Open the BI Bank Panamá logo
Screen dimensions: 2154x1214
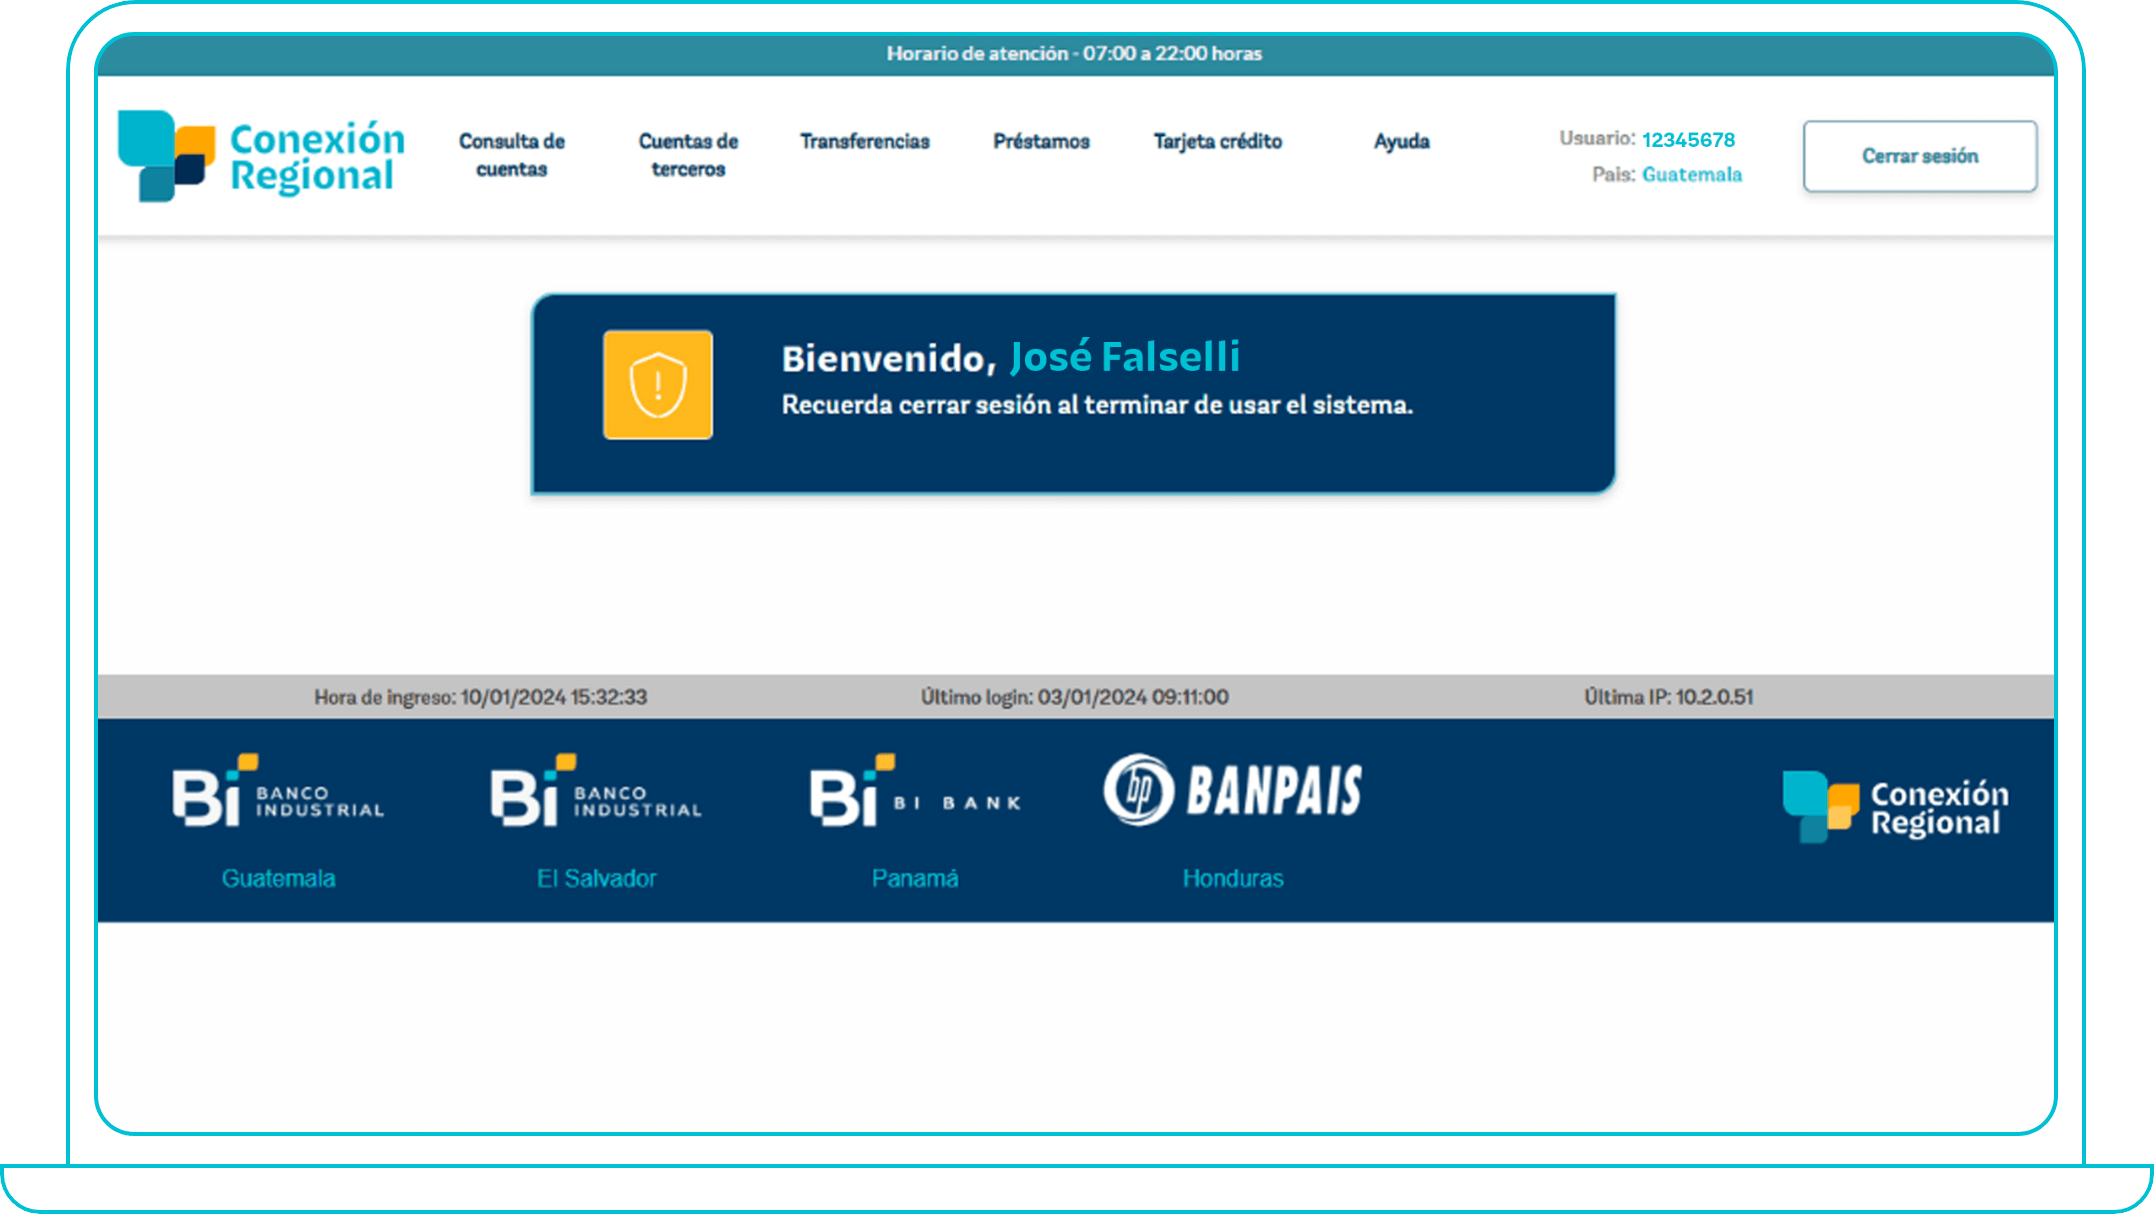click(915, 793)
